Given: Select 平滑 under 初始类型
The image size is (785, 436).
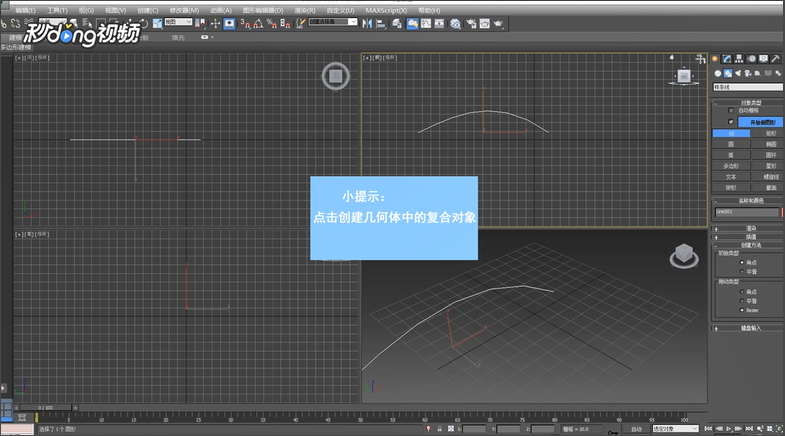Looking at the screenshot, I should click(742, 272).
